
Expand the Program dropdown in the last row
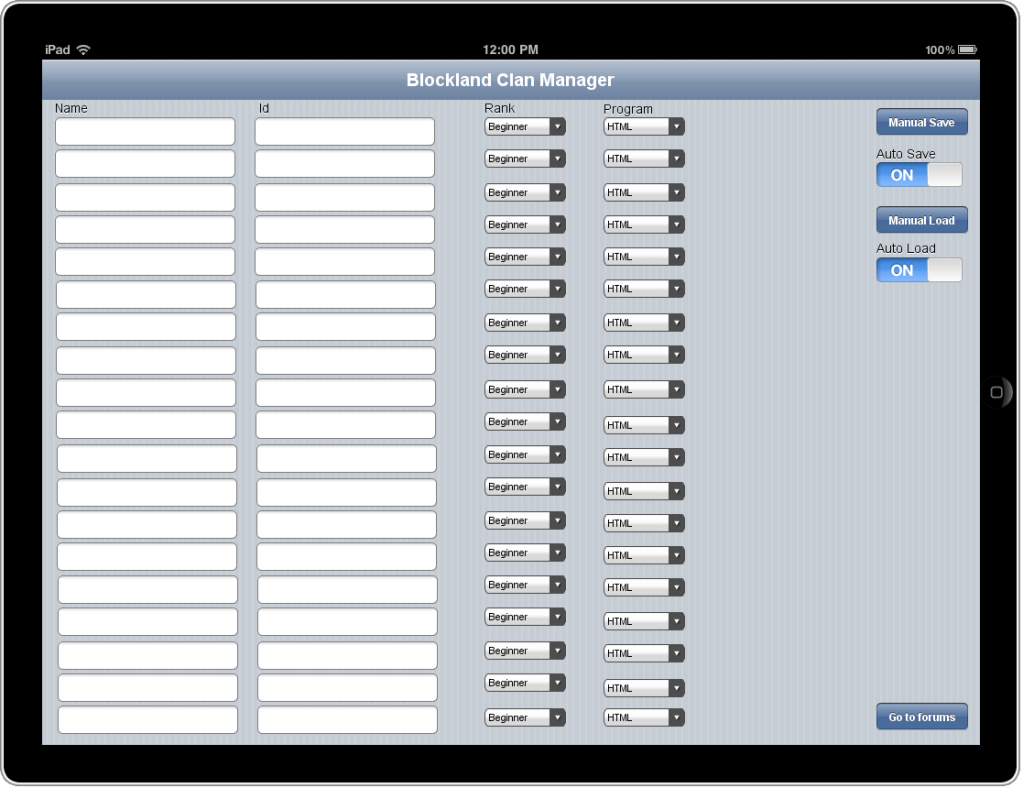tap(644, 717)
